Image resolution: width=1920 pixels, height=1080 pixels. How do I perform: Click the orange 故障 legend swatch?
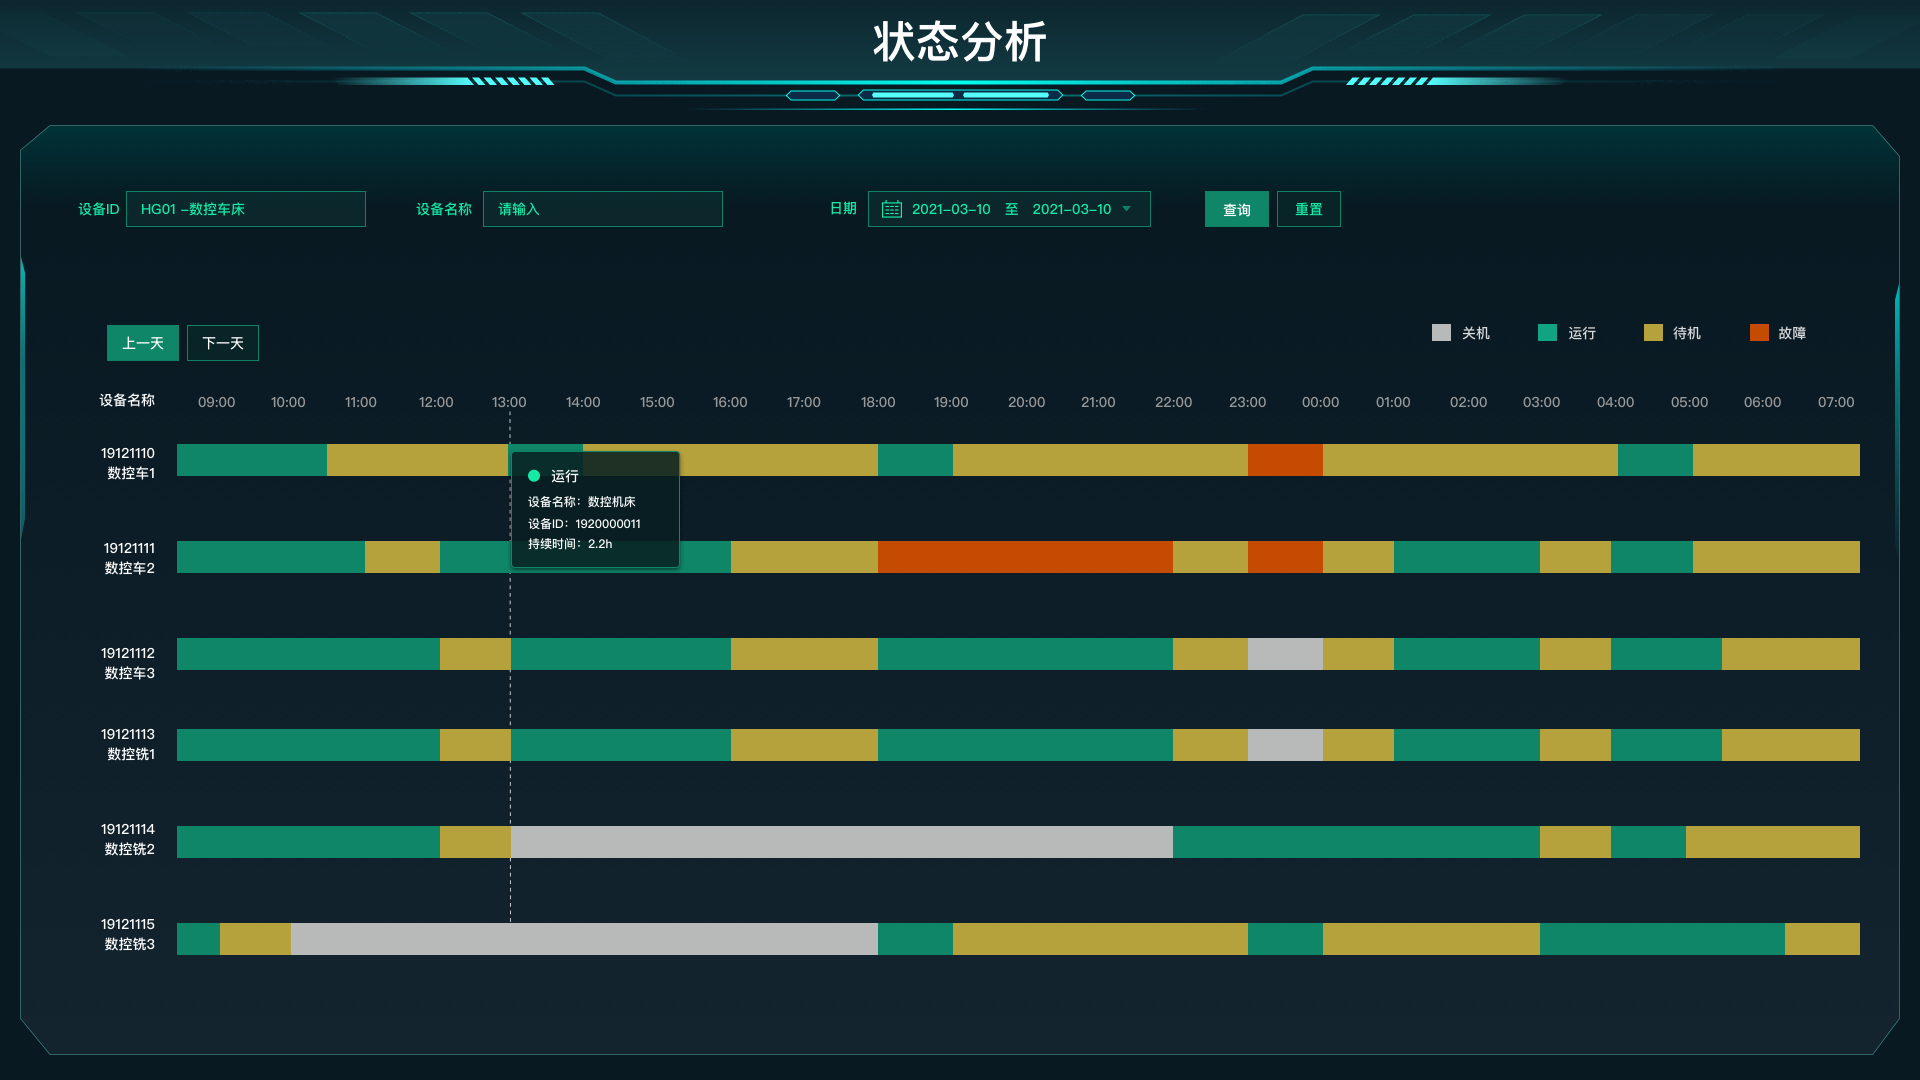[1759, 332]
